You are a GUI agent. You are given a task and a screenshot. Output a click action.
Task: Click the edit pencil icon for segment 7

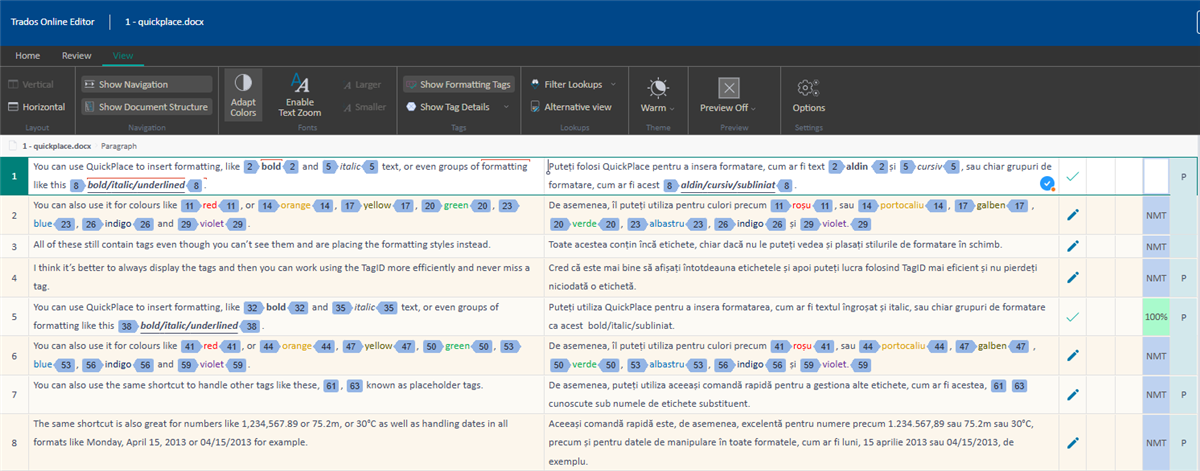(1072, 394)
